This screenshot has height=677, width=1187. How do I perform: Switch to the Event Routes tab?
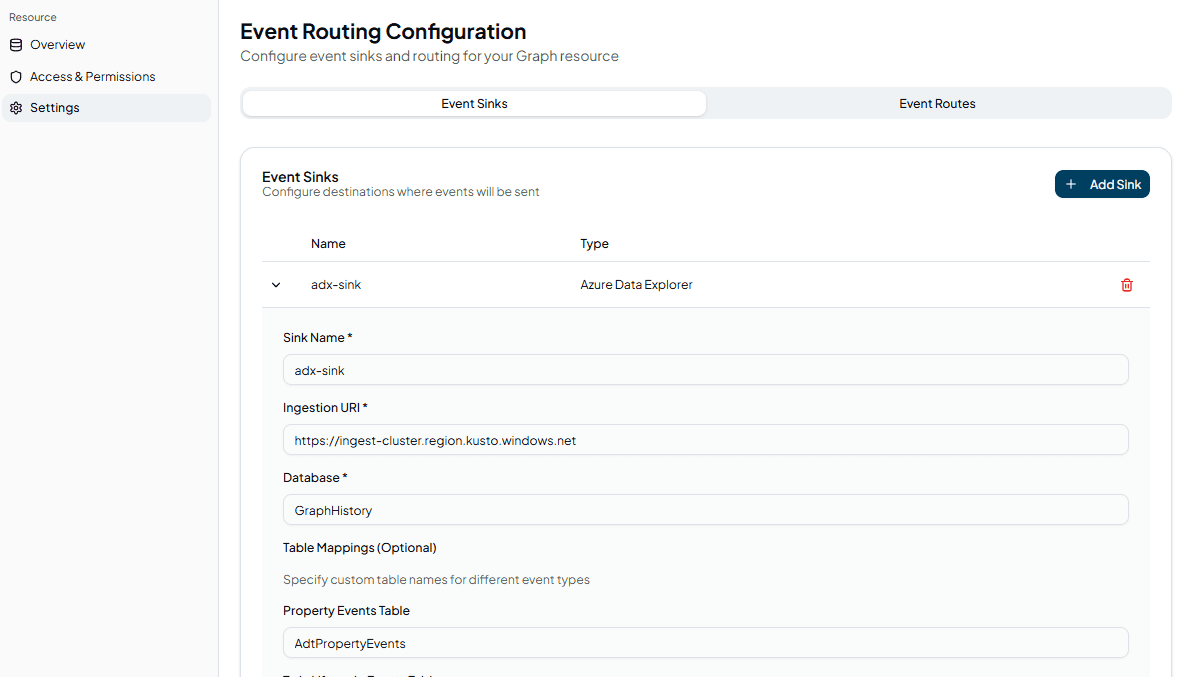pos(937,103)
